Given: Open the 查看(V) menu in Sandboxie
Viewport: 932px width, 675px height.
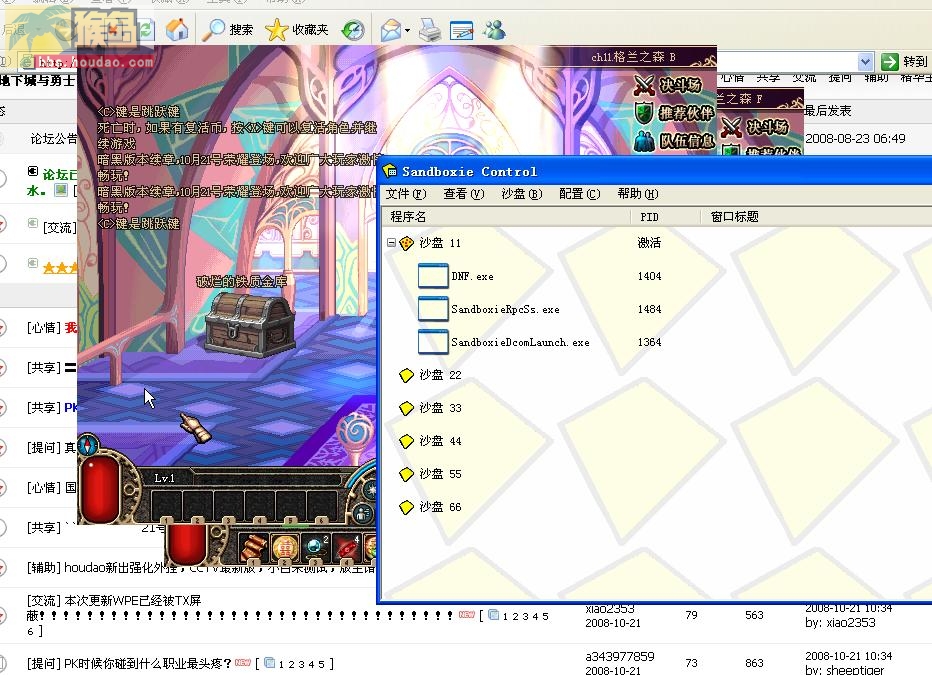Looking at the screenshot, I should point(464,194).
